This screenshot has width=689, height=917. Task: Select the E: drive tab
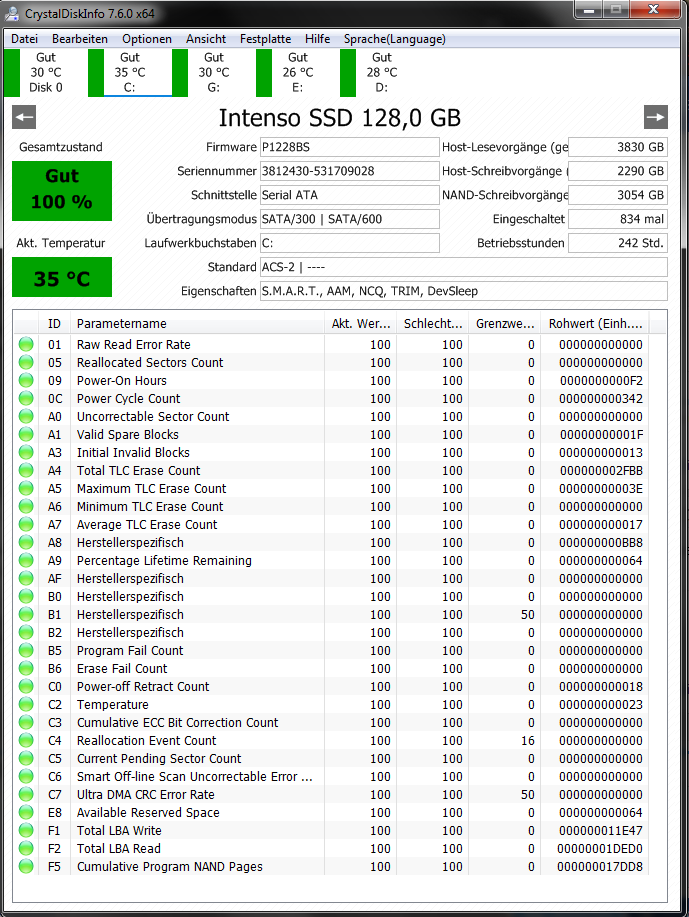pyautogui.click(x=298, y=73)
